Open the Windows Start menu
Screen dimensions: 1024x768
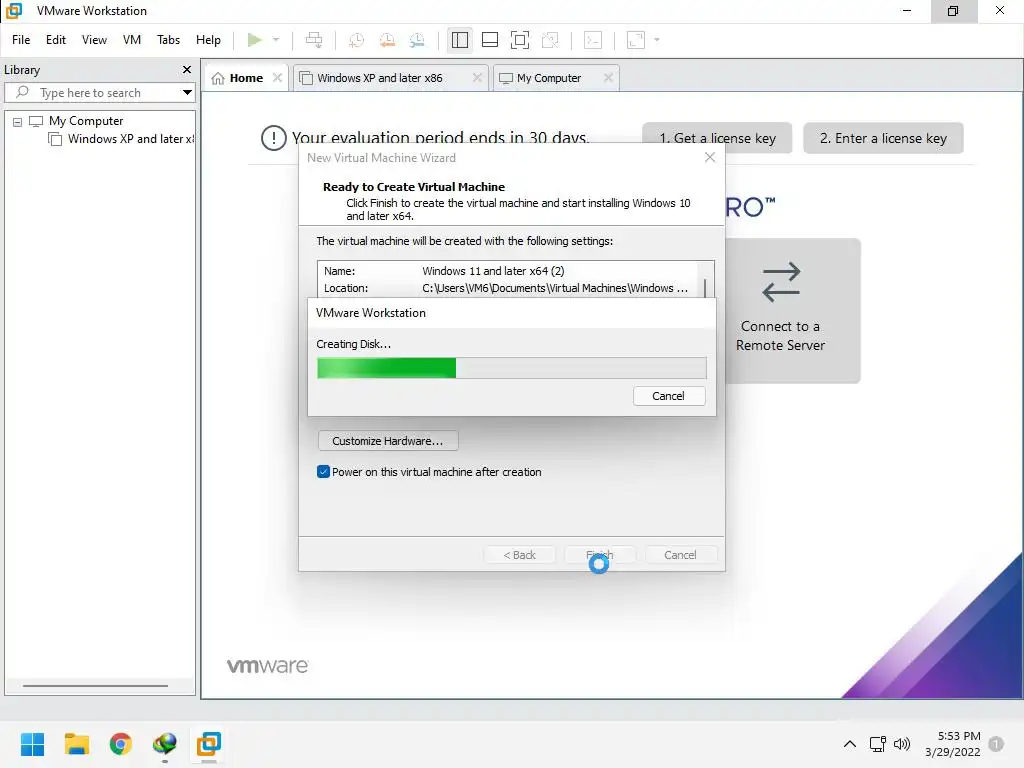[x=33, y=744]
